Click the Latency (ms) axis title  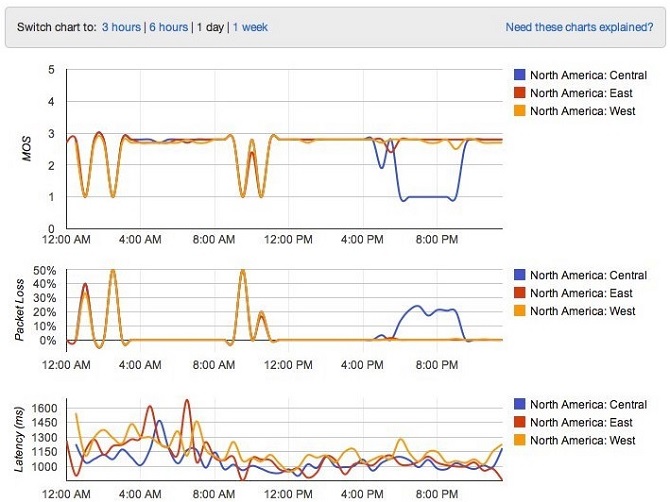pos(19,439)
